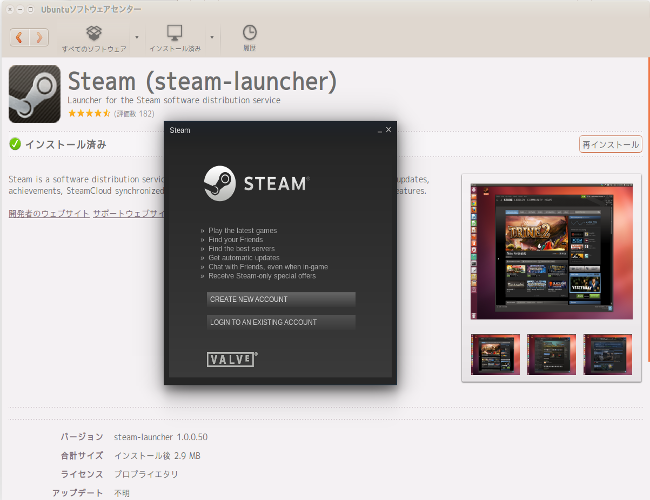
Task: Click the 'Steam (steam-launcher)' title heading
Action: [202, 81]
